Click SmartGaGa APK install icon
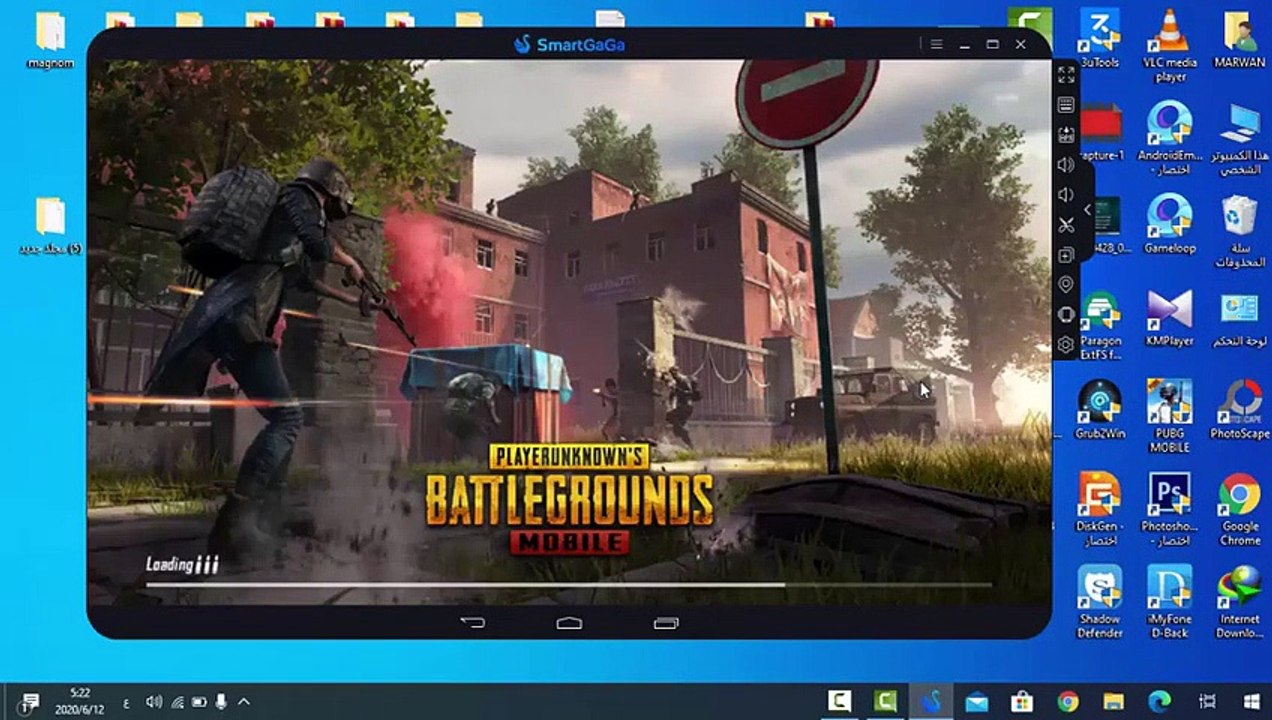 click(1066, 135)
